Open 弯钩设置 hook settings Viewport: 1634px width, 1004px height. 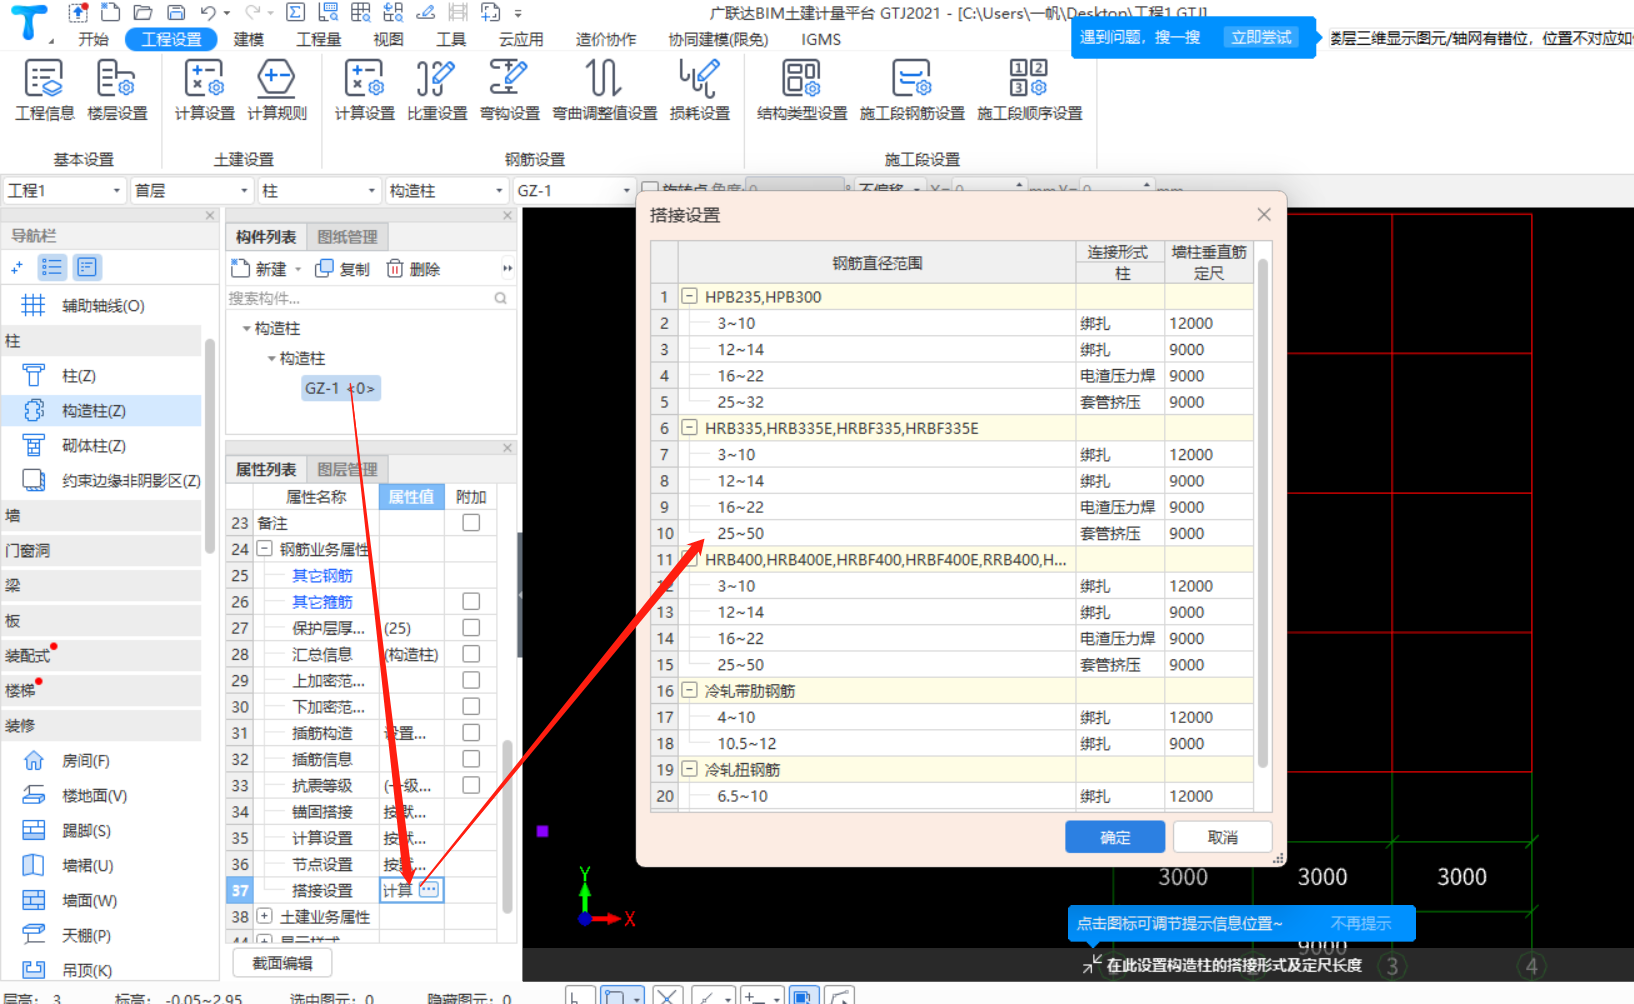click(x=509, y=90)
